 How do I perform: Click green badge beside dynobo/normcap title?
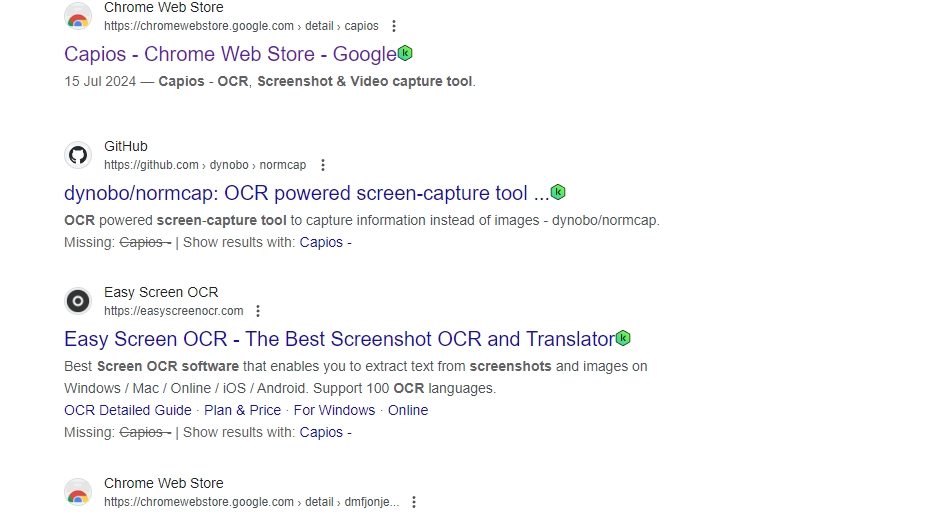tap(557, 192)
